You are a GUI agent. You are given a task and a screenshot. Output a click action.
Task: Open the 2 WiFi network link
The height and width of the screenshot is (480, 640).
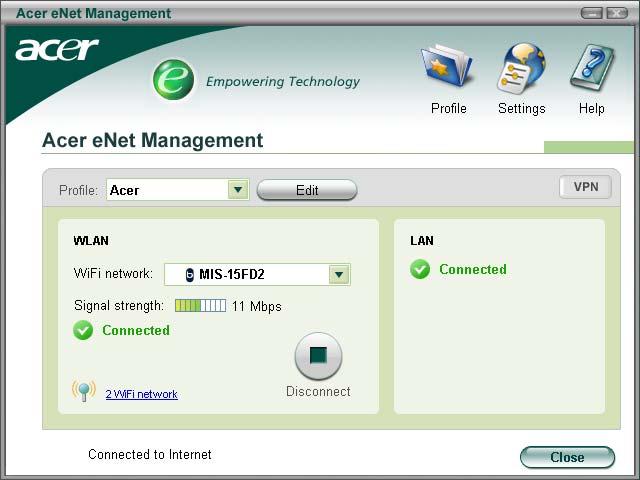click(142, 394)
